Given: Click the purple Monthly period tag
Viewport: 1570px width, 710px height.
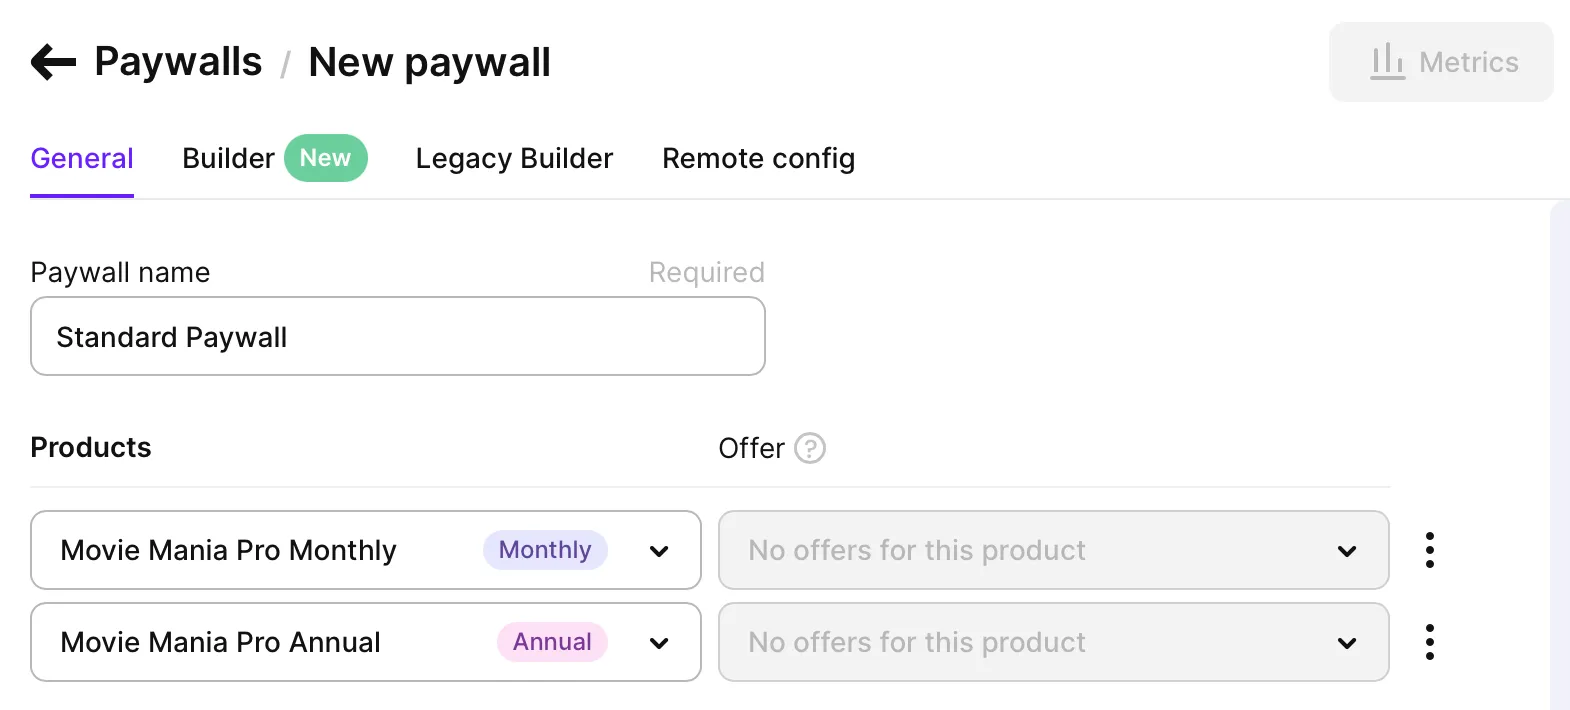Looking at the screenshot, I should tap(545, 550).
